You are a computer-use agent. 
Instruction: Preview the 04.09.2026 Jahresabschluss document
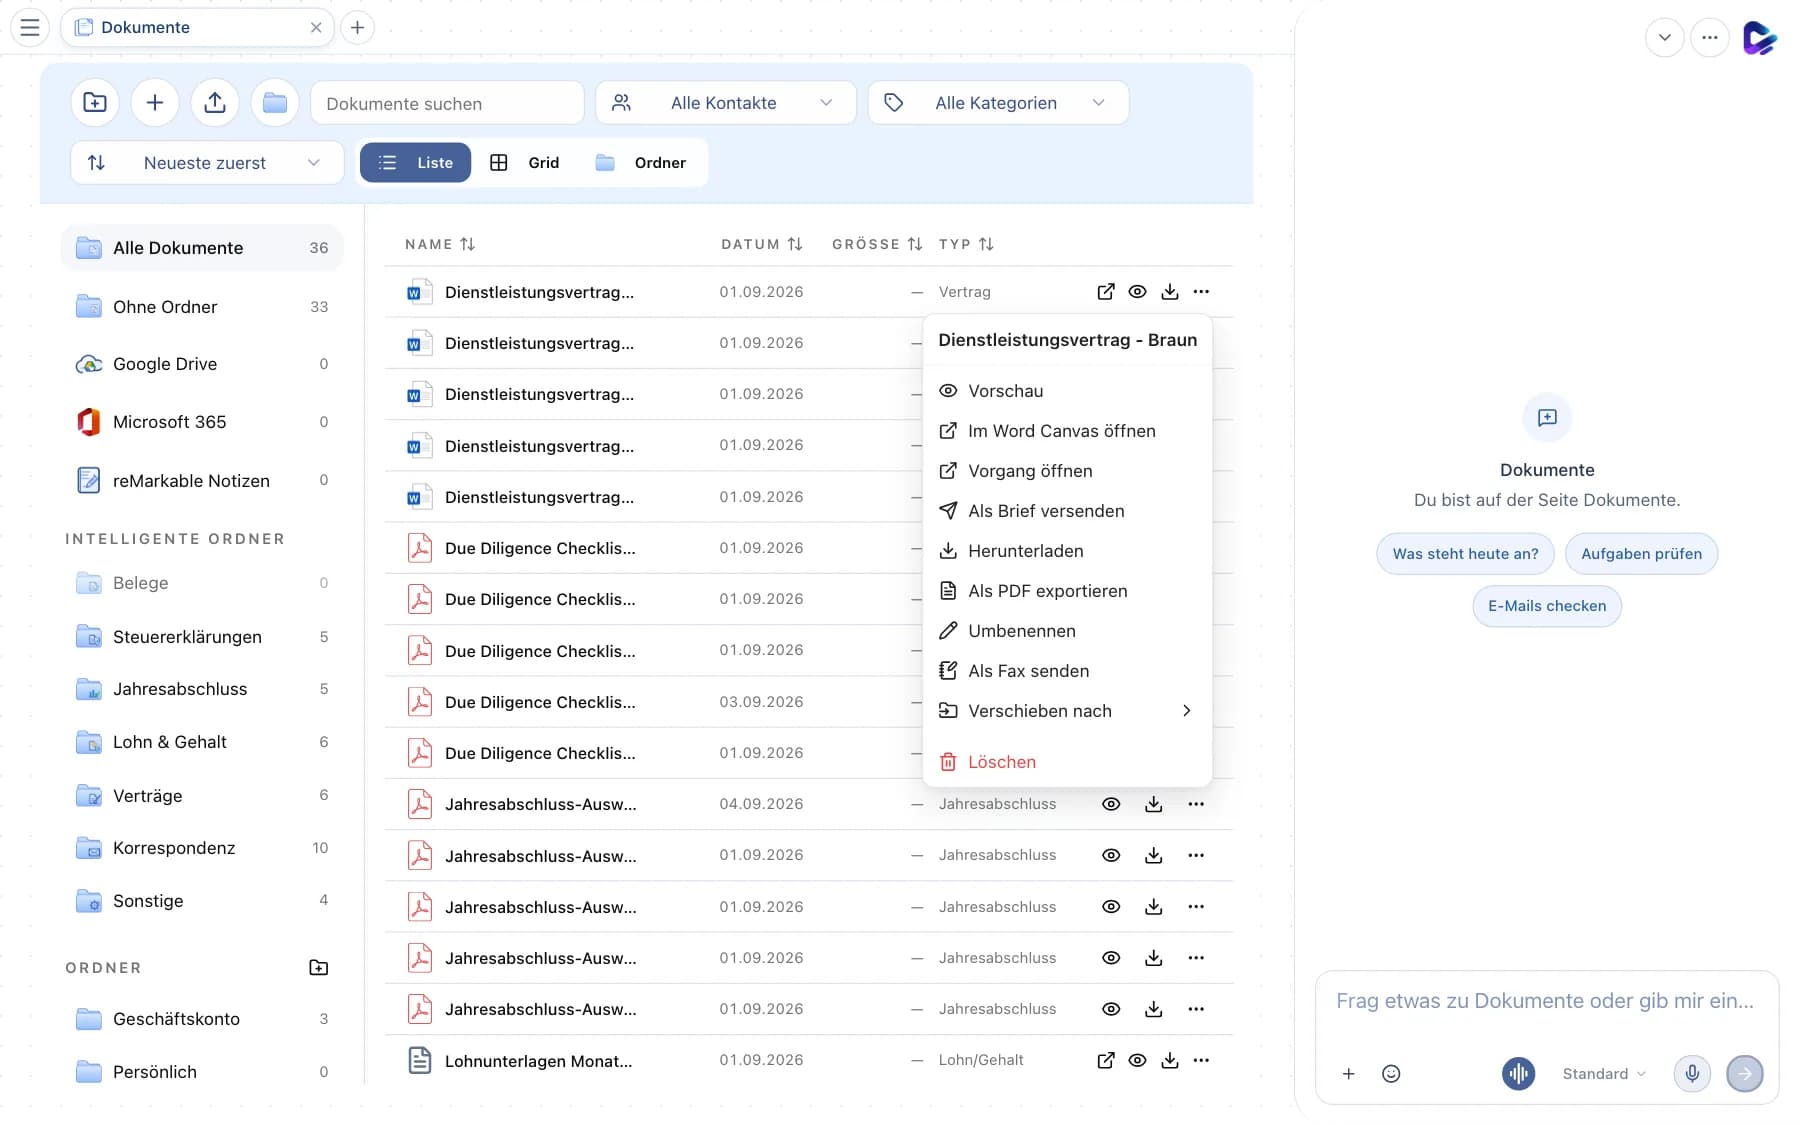pos(1111,804)
